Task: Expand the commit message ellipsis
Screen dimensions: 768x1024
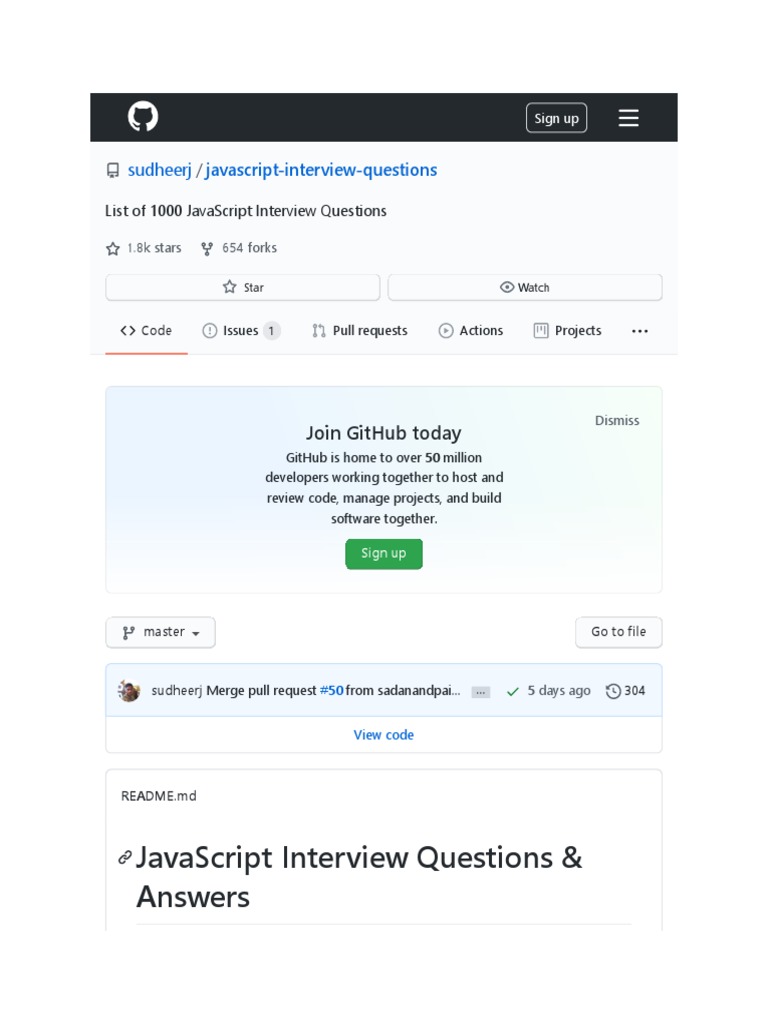Action: [x=481, y=692]
